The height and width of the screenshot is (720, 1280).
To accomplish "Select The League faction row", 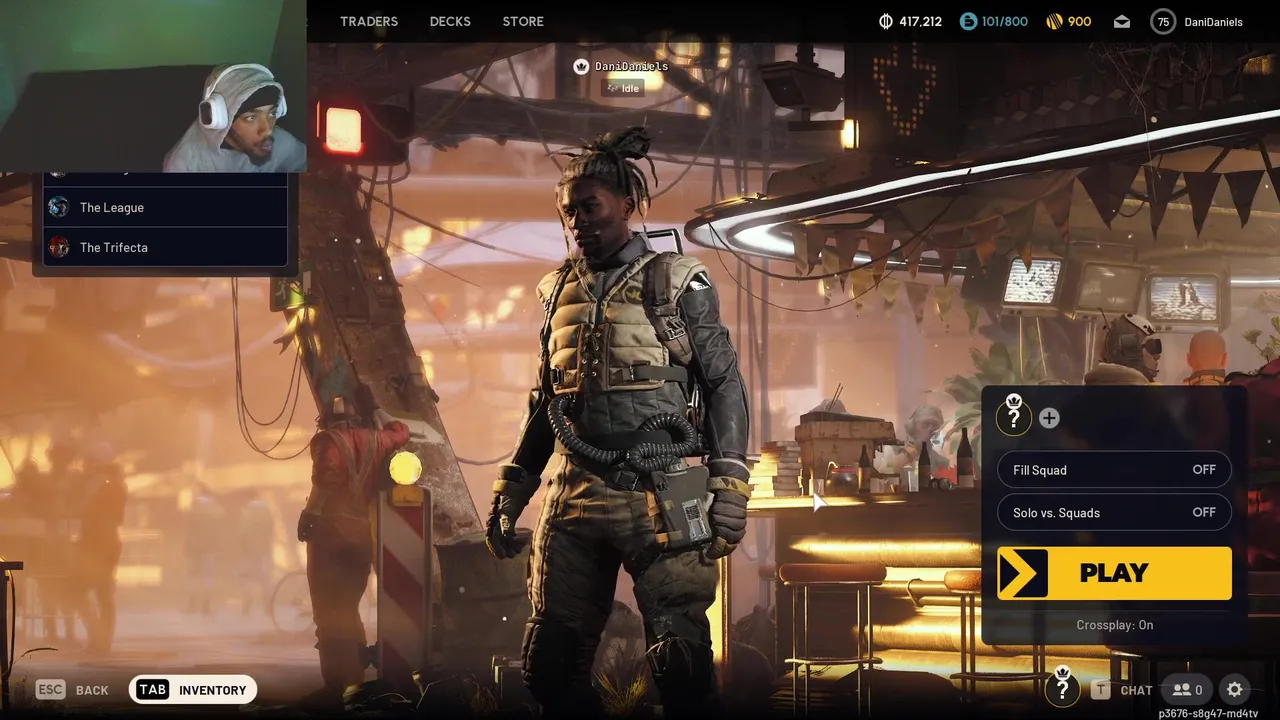I will (x=165, y=207).
